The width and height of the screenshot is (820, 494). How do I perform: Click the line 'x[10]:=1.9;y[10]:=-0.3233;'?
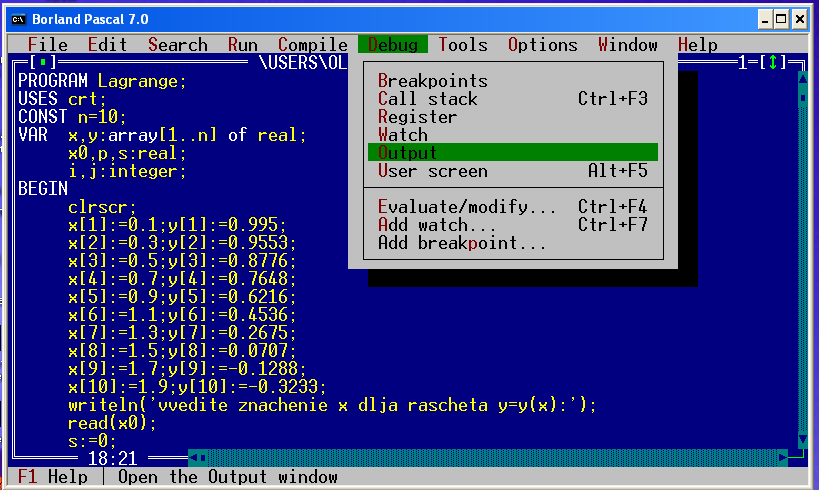tap(197, 387)
